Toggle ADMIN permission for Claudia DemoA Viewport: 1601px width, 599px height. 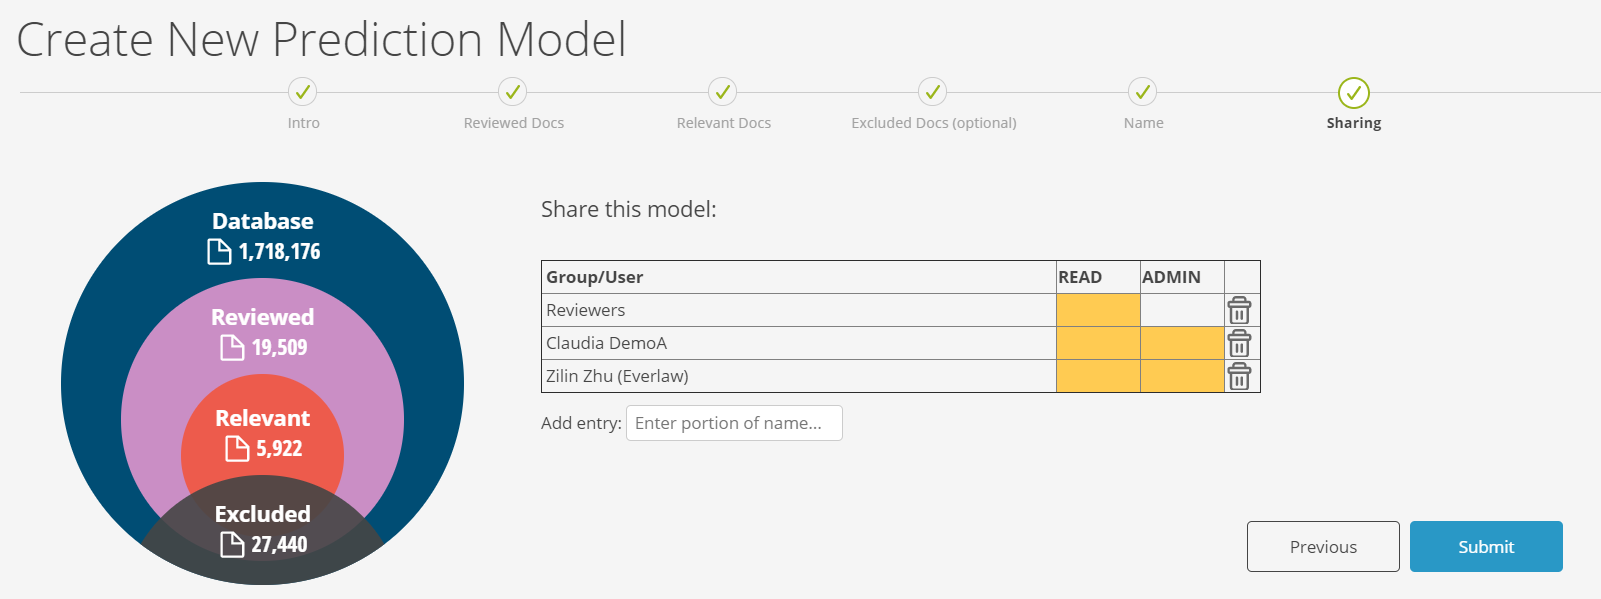pyautogui.click(x=1182, y=343)
